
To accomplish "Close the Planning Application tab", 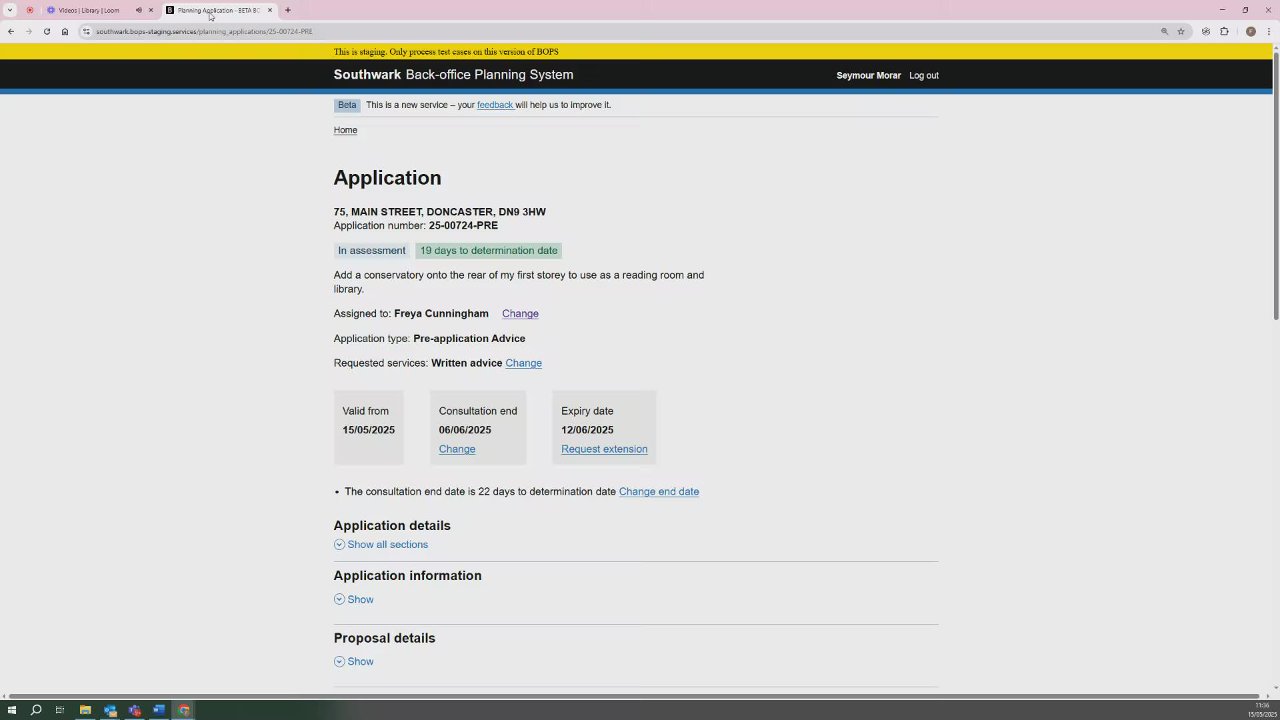I will [x=269, y=10].
